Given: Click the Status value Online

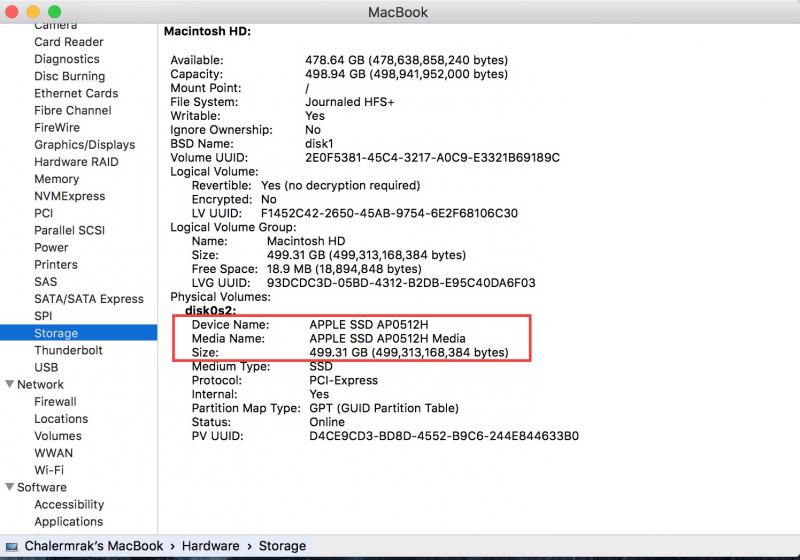Looking at the screenshot, I should tap(327, 422).
